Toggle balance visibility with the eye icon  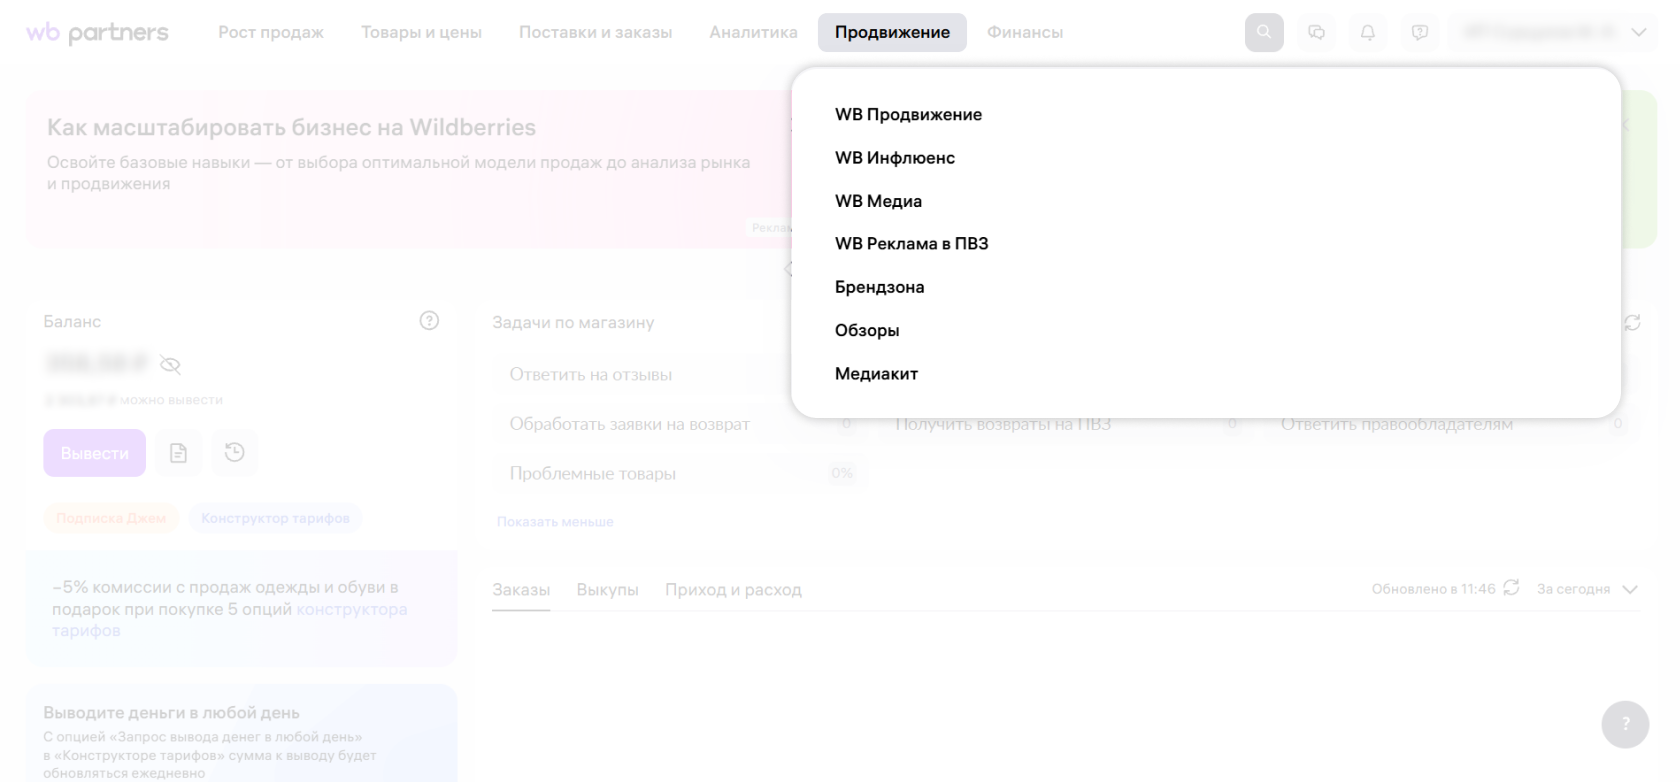click(x=170, y=365)
